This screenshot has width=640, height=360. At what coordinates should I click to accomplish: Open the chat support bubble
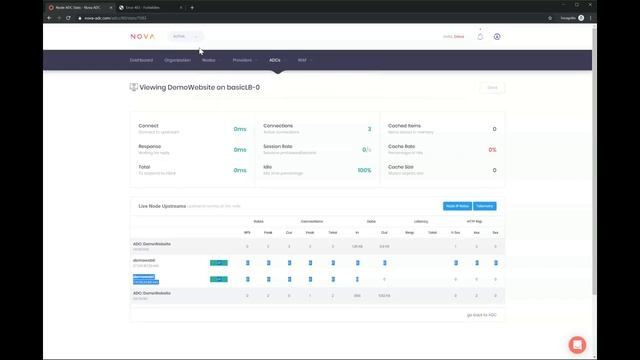[x=577, y=345]
